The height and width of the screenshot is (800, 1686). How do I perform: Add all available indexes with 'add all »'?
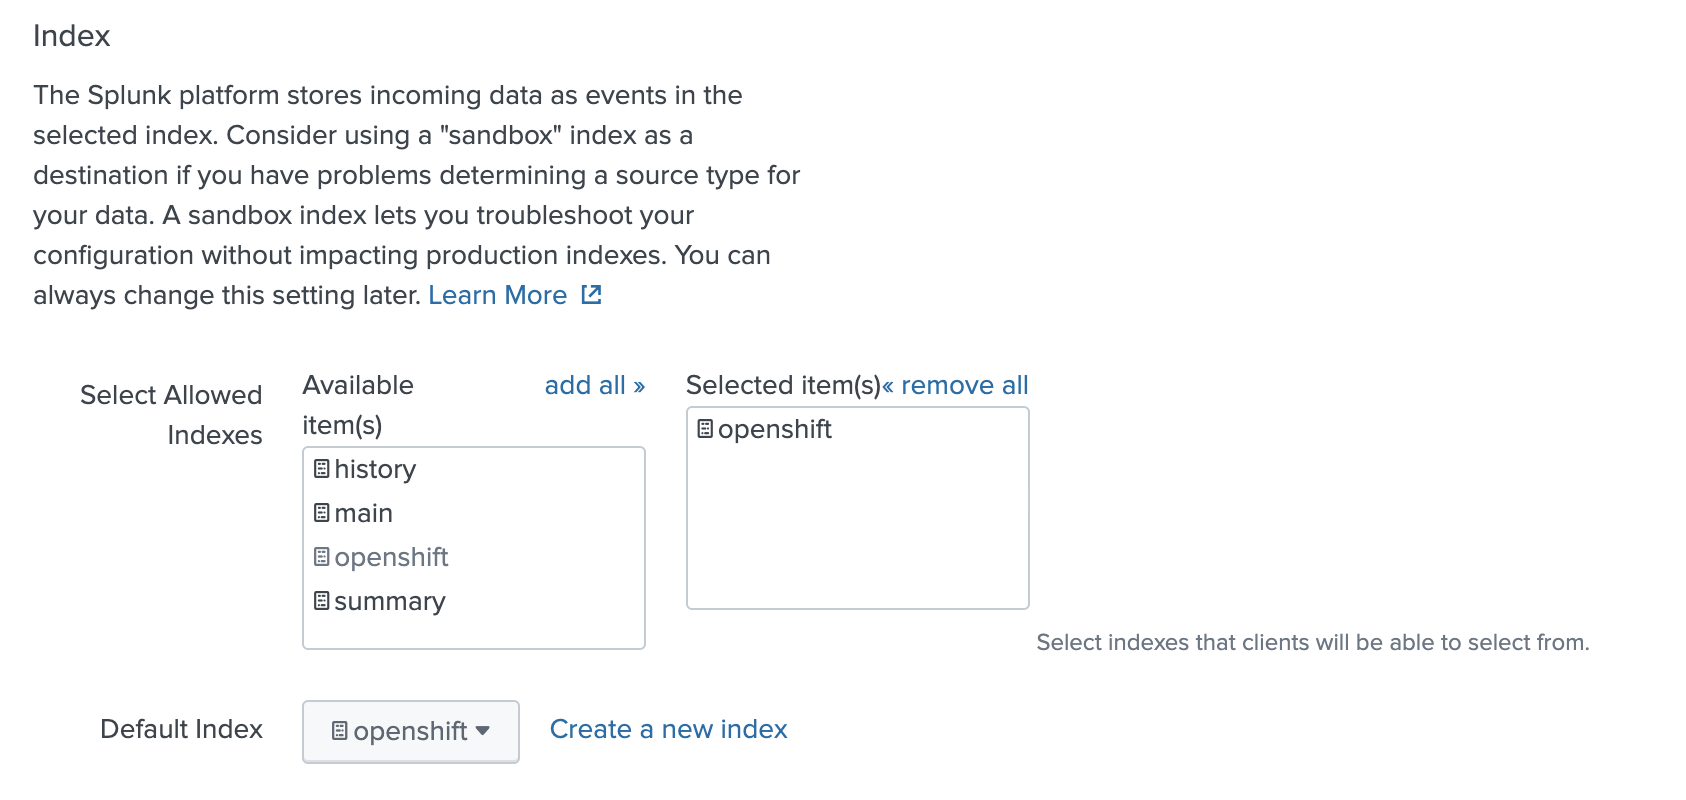point(594,385)
